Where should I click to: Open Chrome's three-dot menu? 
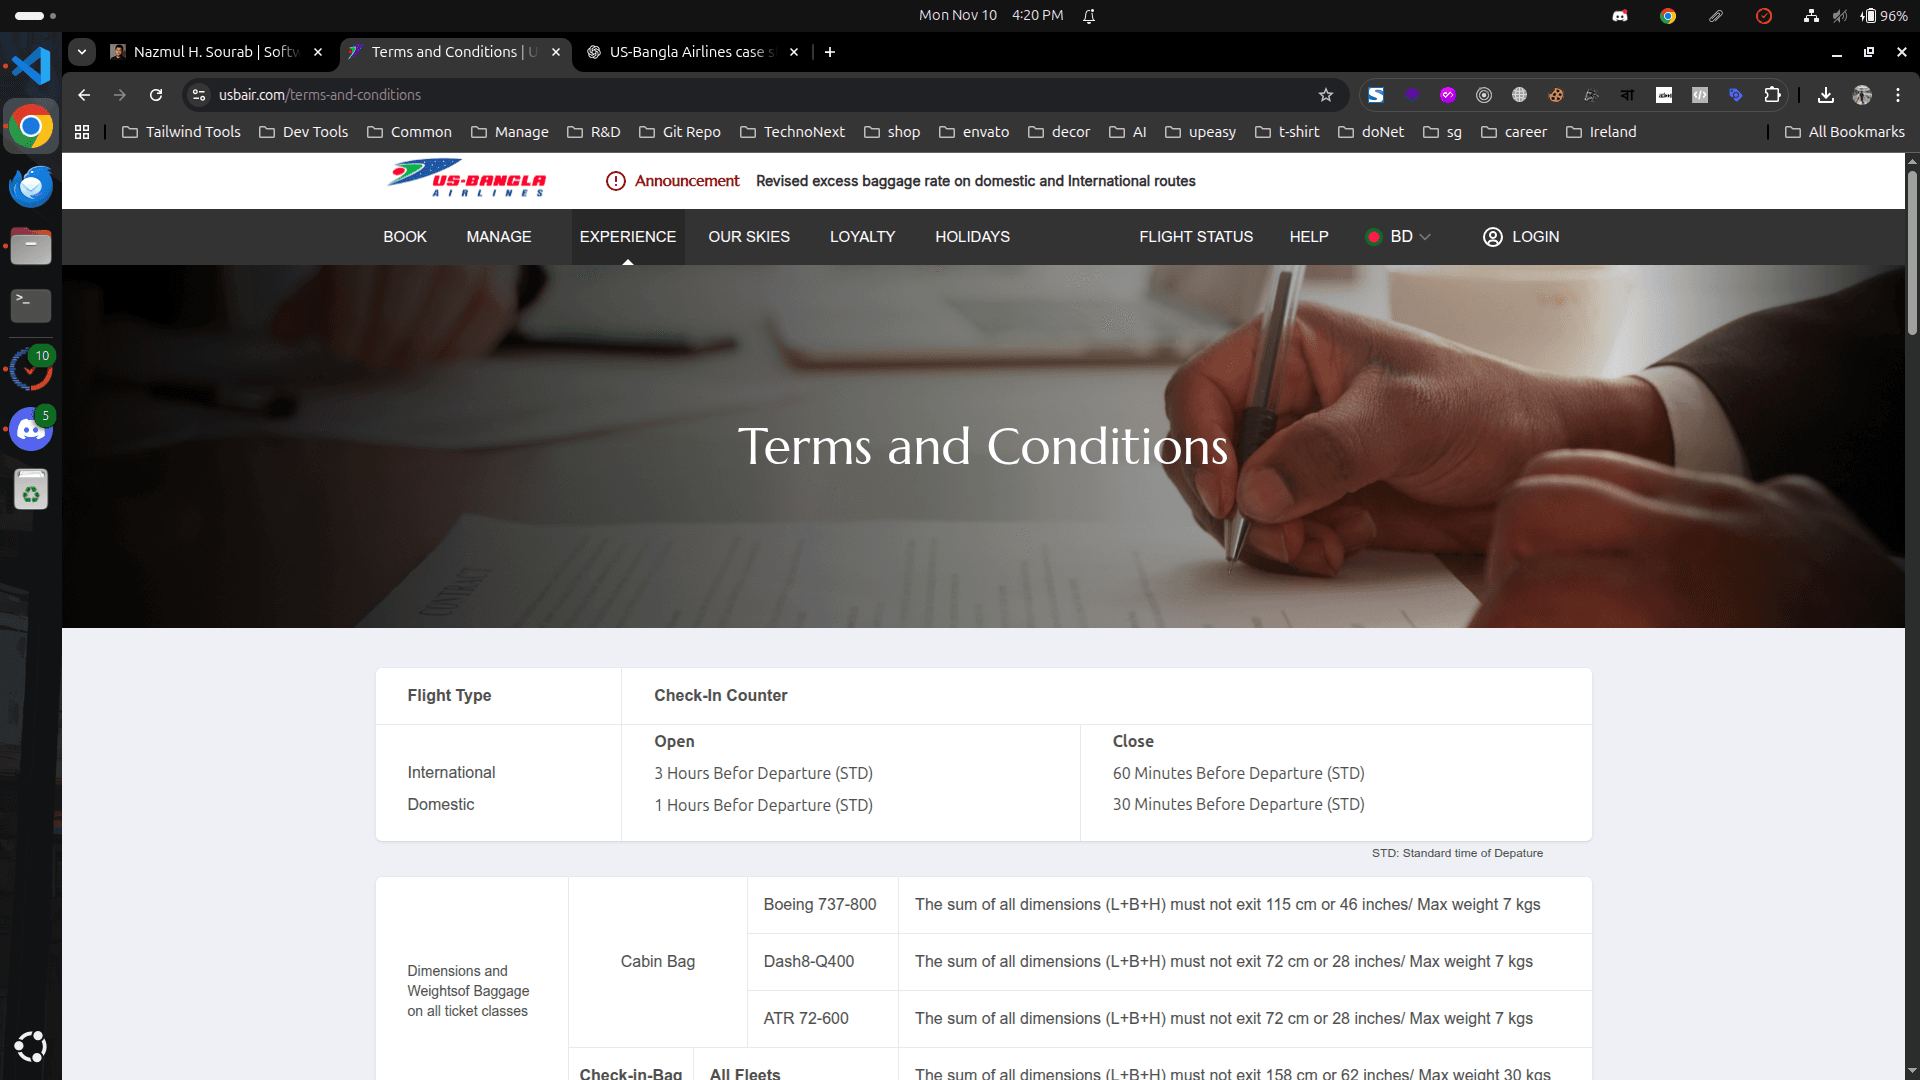[1897, 95]
